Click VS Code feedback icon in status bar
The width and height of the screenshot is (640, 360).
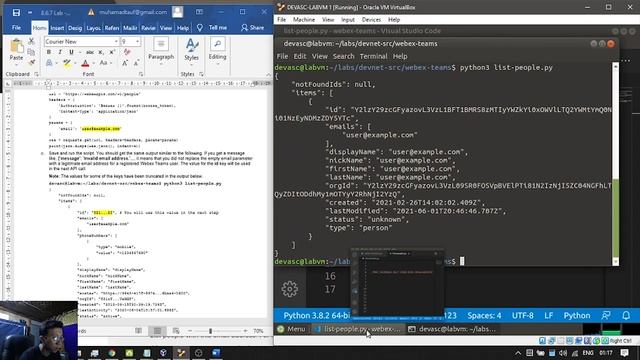[x=606, y=316]
